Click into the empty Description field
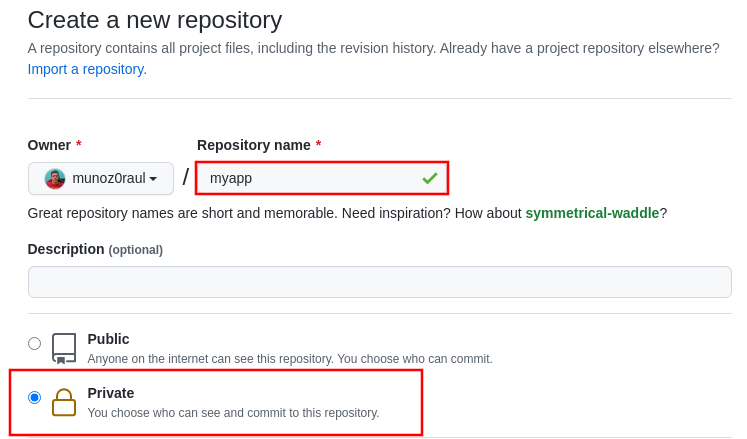 379,282
